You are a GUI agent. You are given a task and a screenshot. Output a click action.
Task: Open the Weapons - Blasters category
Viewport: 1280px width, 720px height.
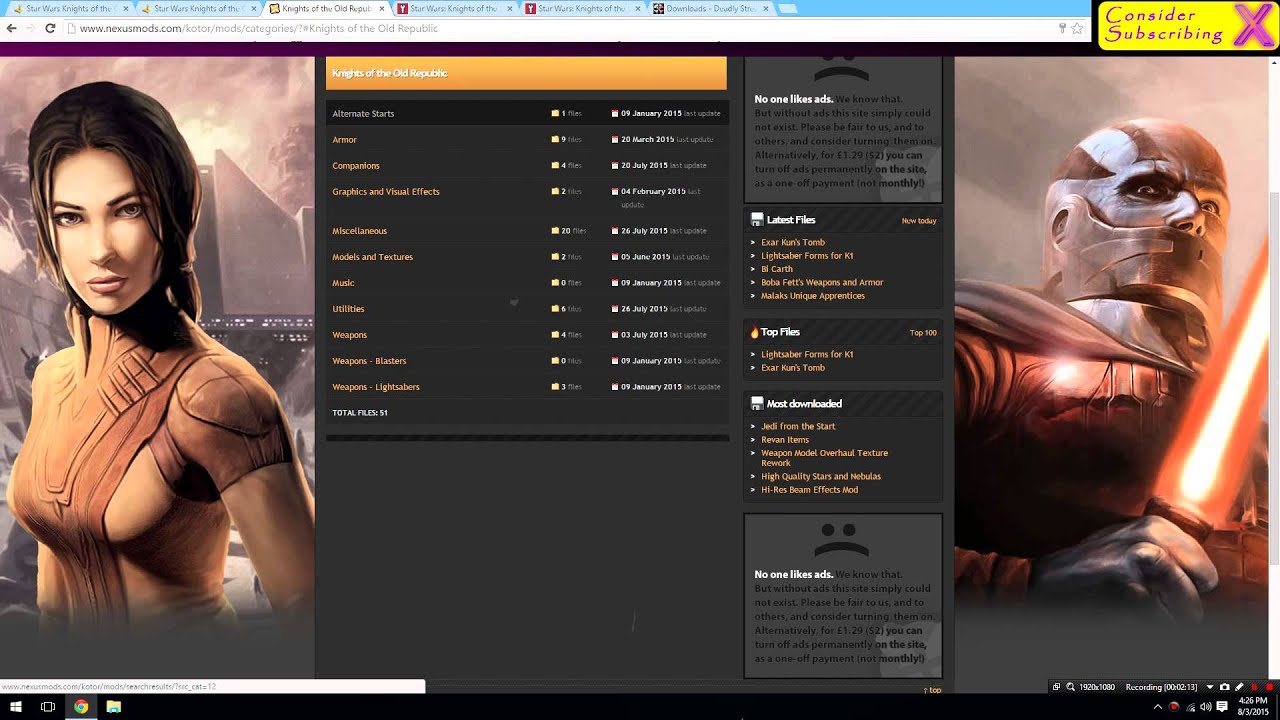[369, 361]
